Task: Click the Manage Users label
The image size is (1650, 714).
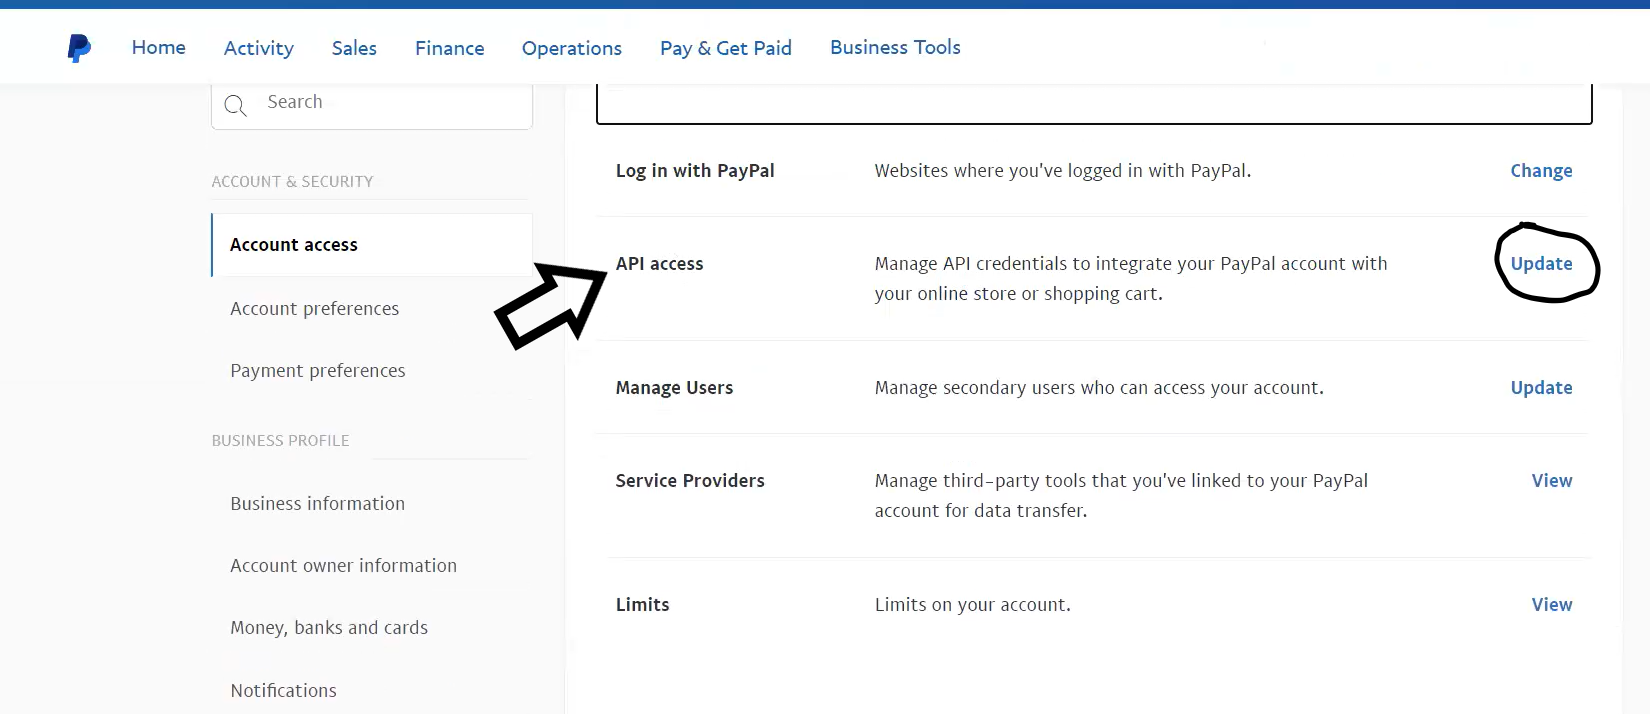Action: coord(675,388)
